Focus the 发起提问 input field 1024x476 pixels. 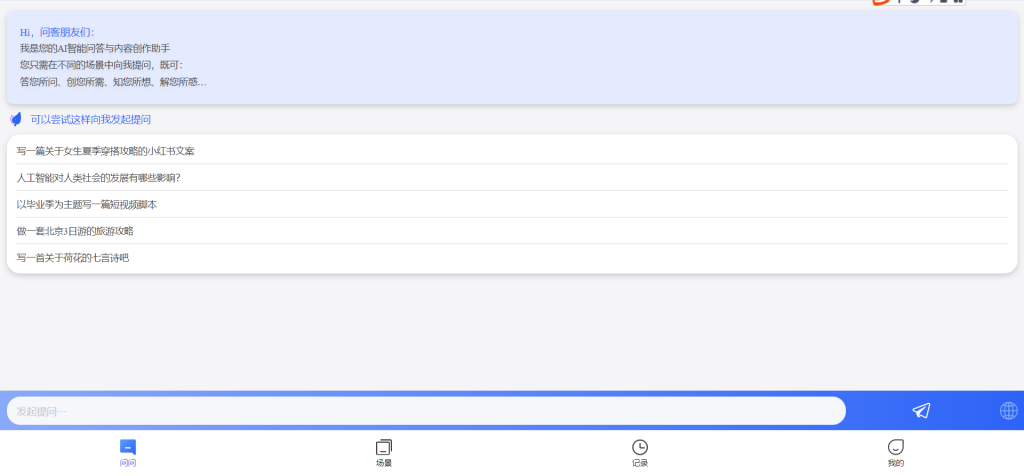pos(426,411)
